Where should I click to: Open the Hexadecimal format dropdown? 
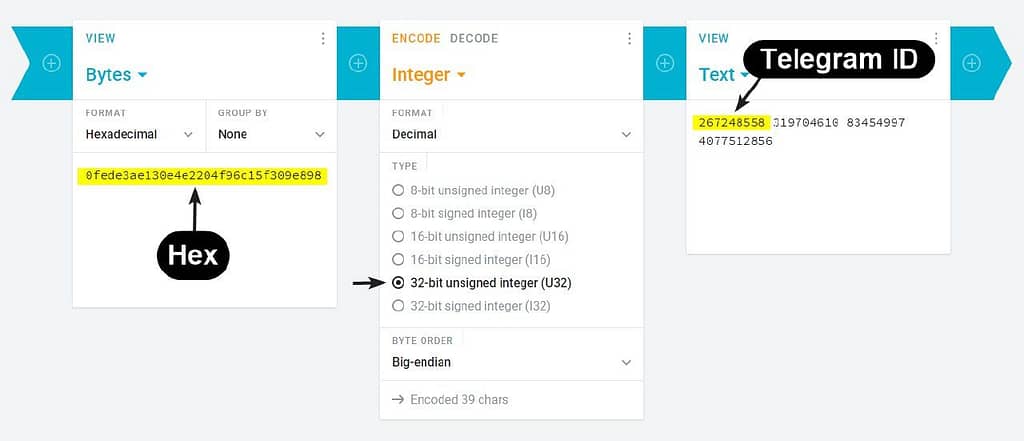pos(139,134)
